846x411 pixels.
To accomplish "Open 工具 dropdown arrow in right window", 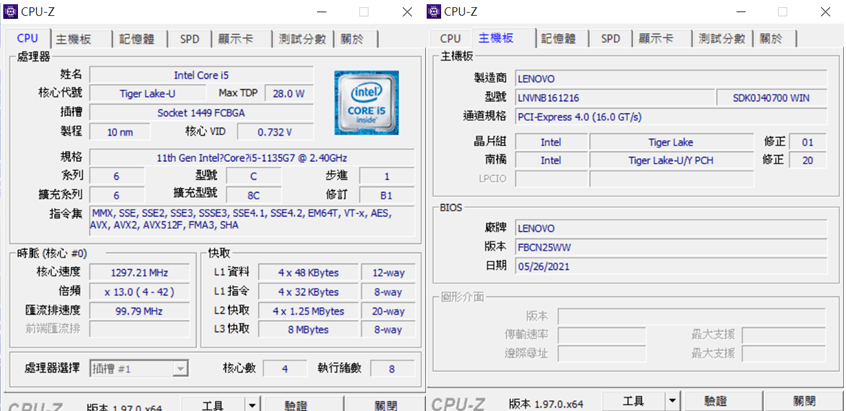I will pyautogui.click(x=672, y=401).
